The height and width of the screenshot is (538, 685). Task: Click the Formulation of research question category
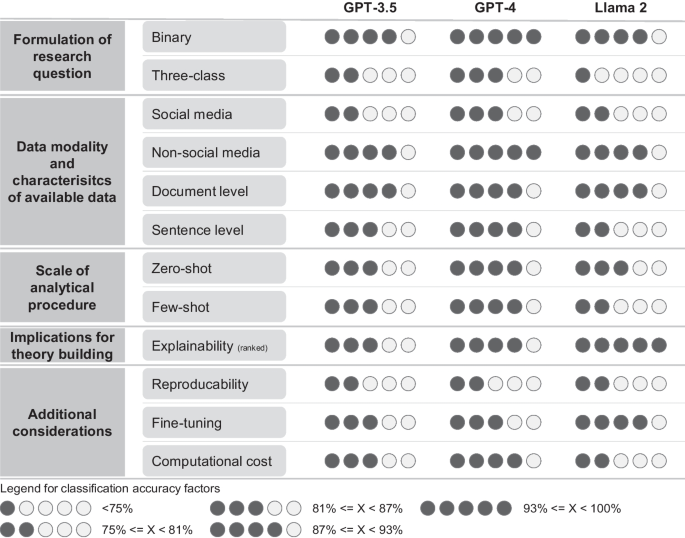[62, 56]
